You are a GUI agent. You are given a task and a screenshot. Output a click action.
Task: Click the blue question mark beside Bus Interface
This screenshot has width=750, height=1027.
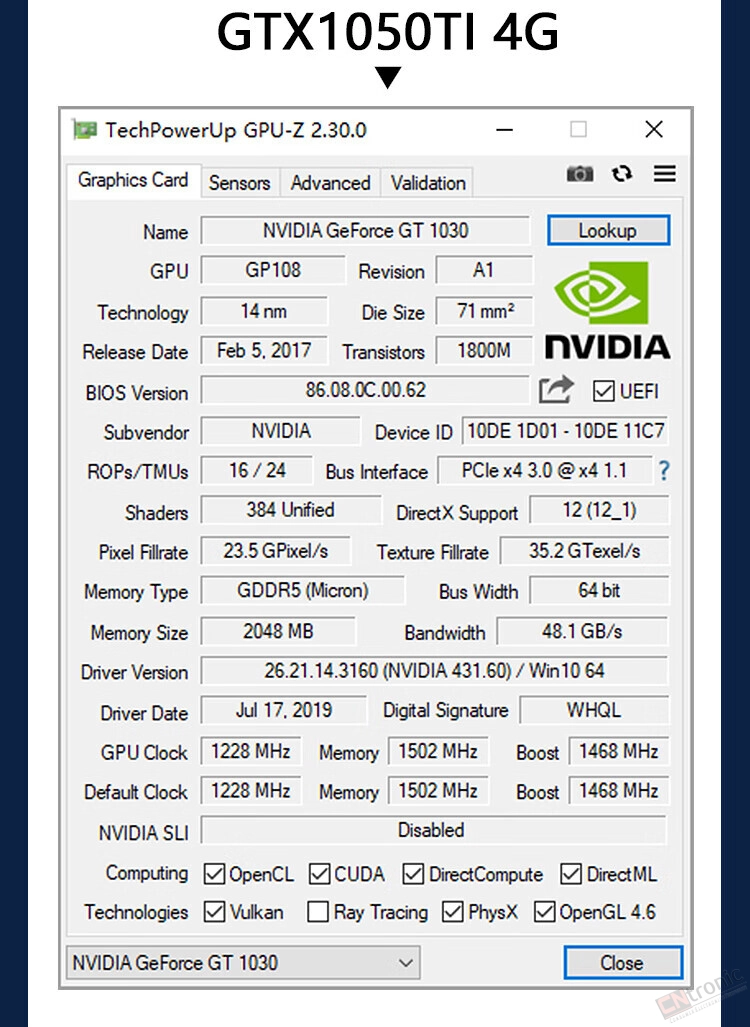[x=664, y=471]
